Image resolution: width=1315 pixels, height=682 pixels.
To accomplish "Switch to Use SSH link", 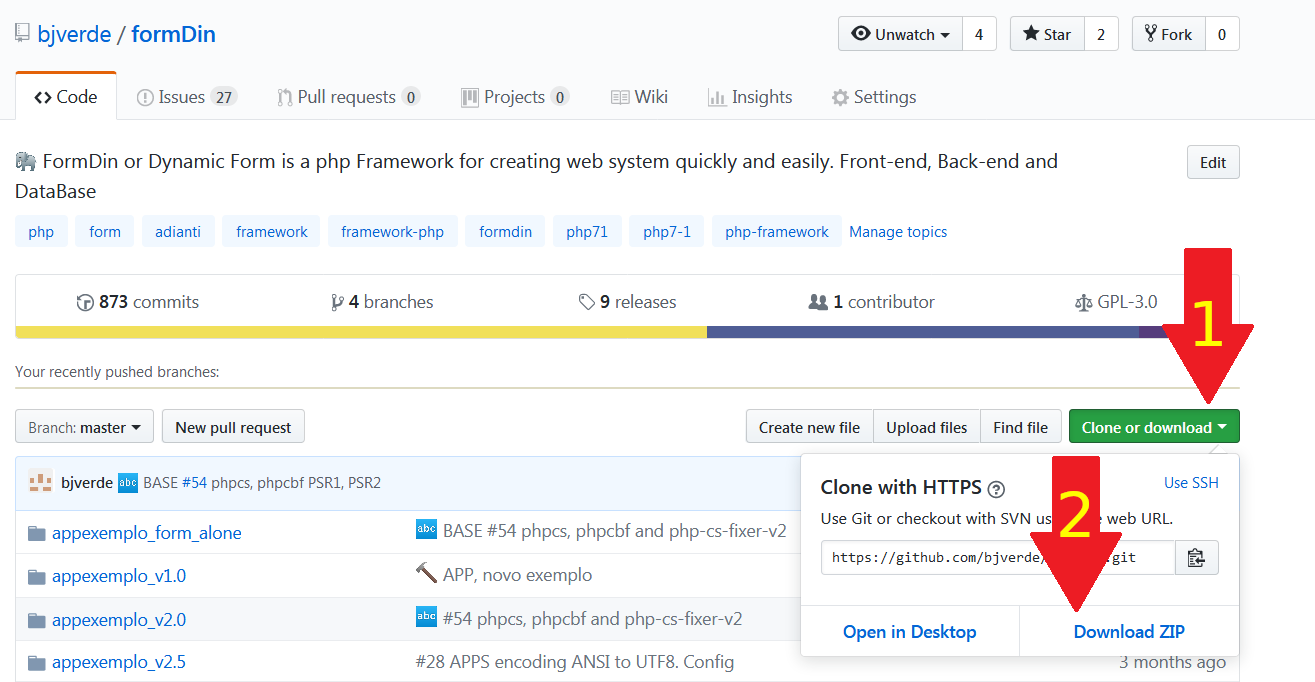I will coord(1191,483).
